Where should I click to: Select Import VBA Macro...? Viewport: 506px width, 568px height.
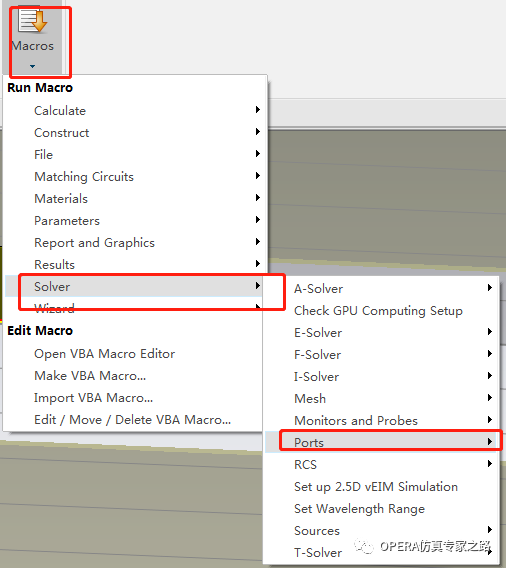click(x=93, y=398)
